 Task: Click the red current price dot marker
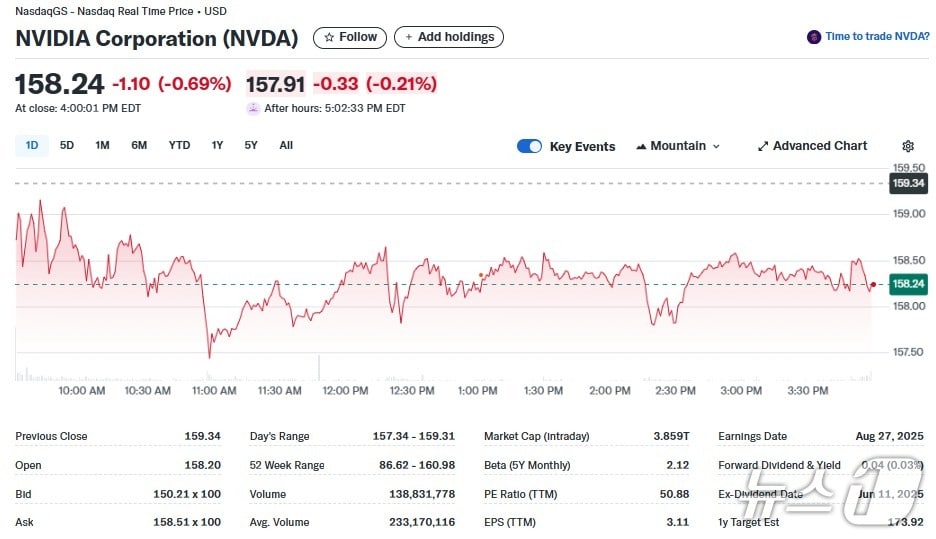[873, 285]
